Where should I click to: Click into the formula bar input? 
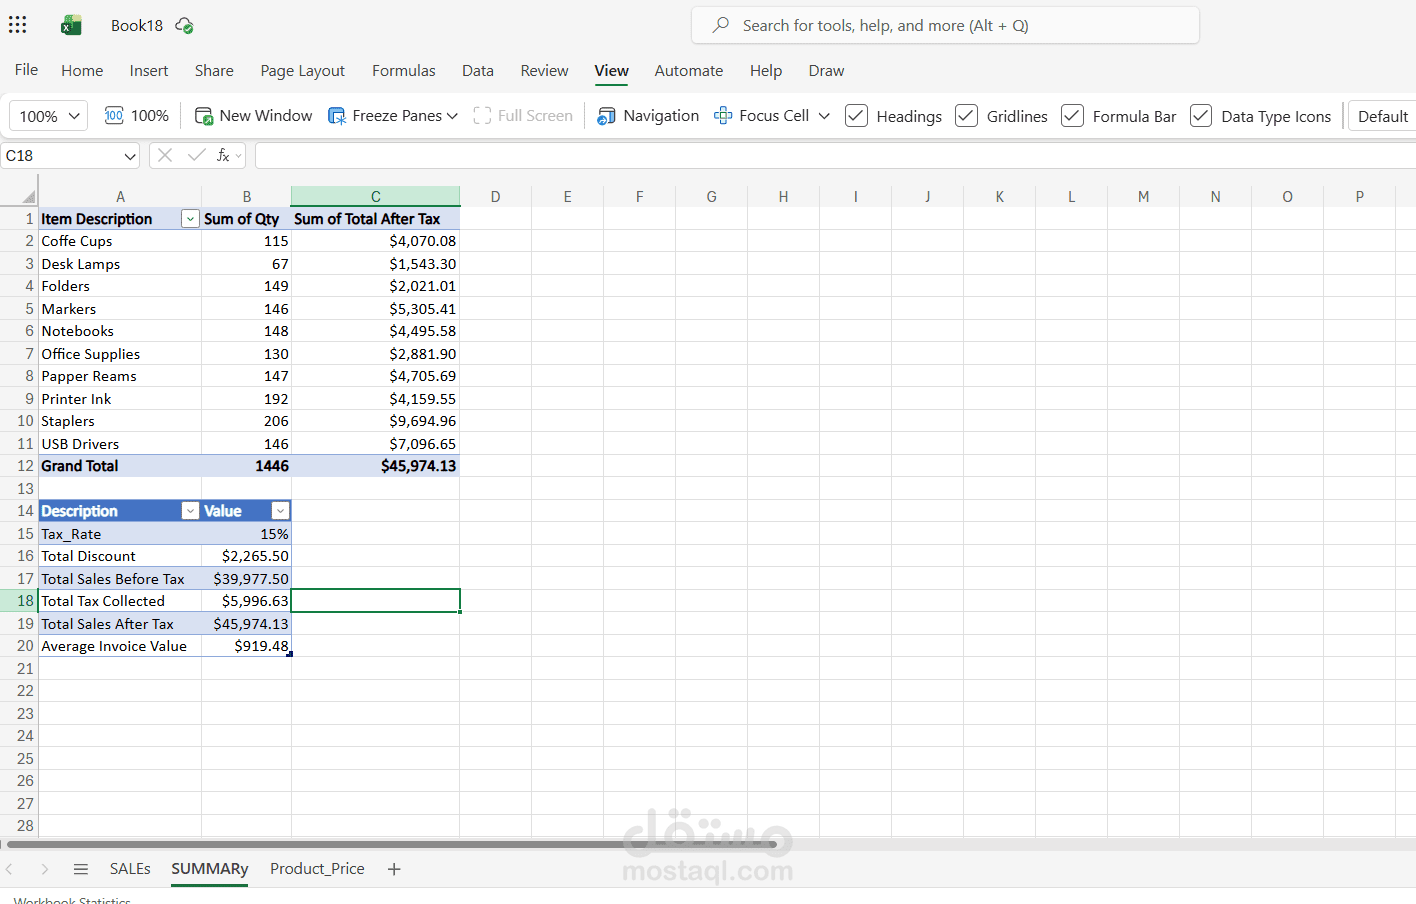tap(835, 155)
